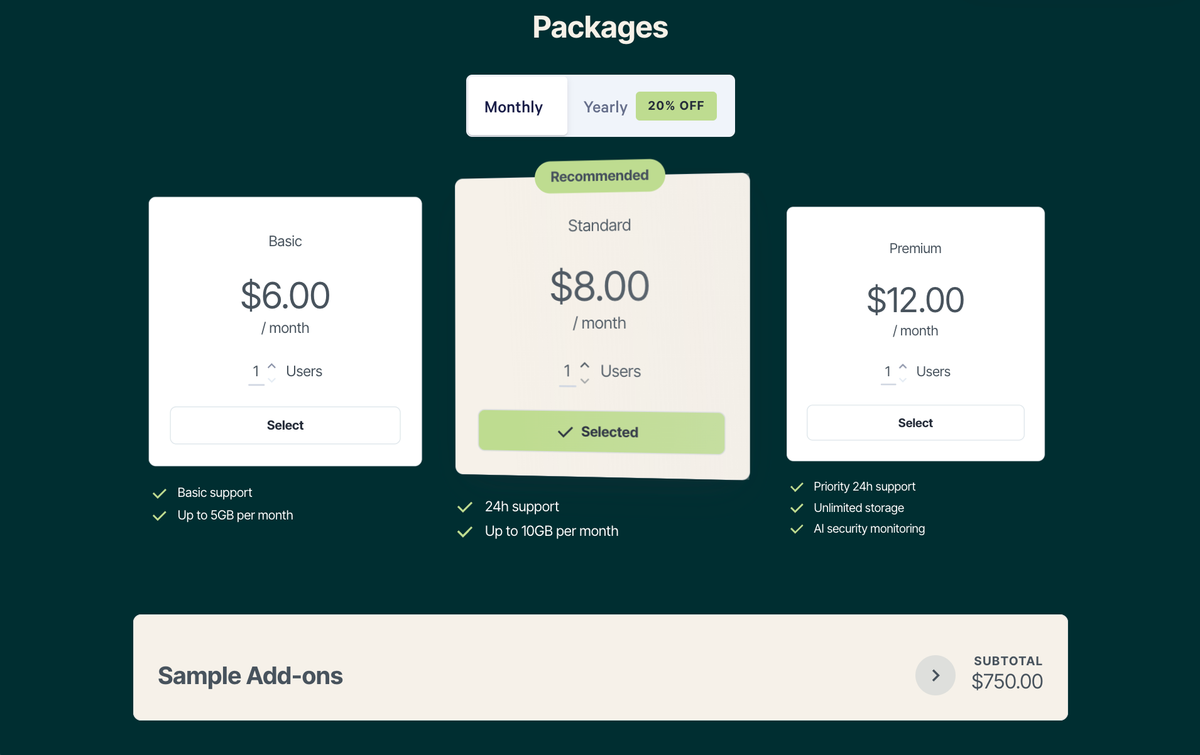Increase Premium plan users with up arrow
This screenshot has width=1200, height=755.
tap(903, 366)
